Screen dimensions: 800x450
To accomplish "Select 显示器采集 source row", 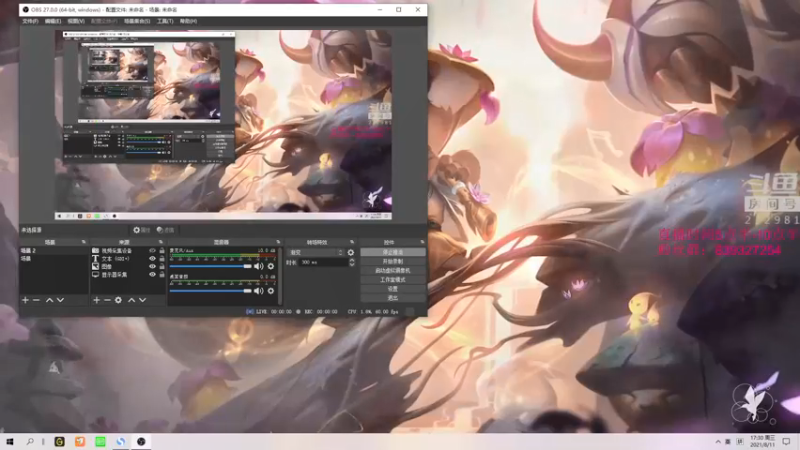I will point(129,274).
